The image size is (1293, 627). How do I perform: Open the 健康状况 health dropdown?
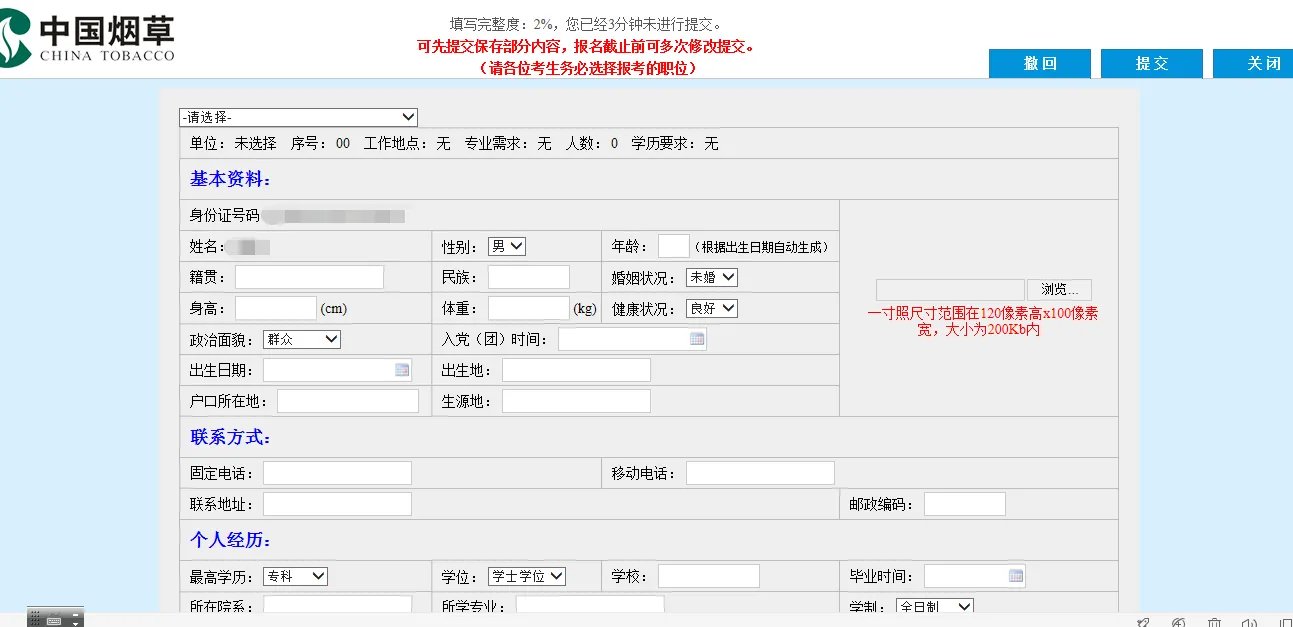tap(713, 308)
